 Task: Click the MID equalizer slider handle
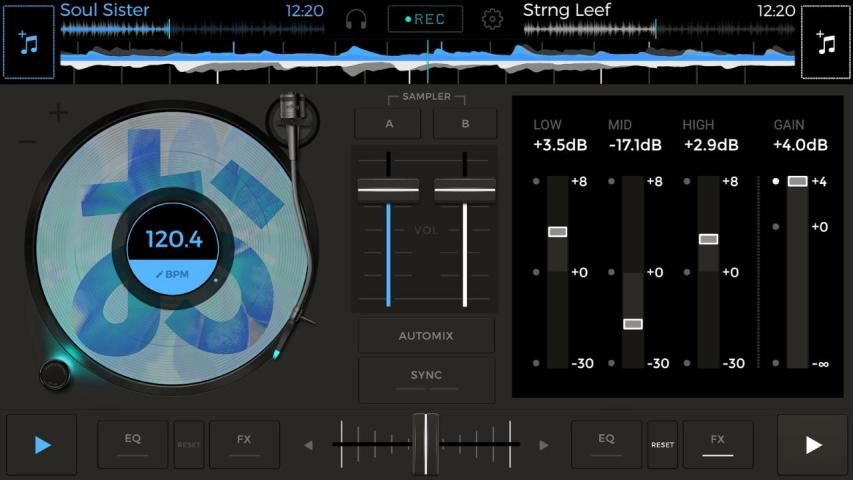633,324
